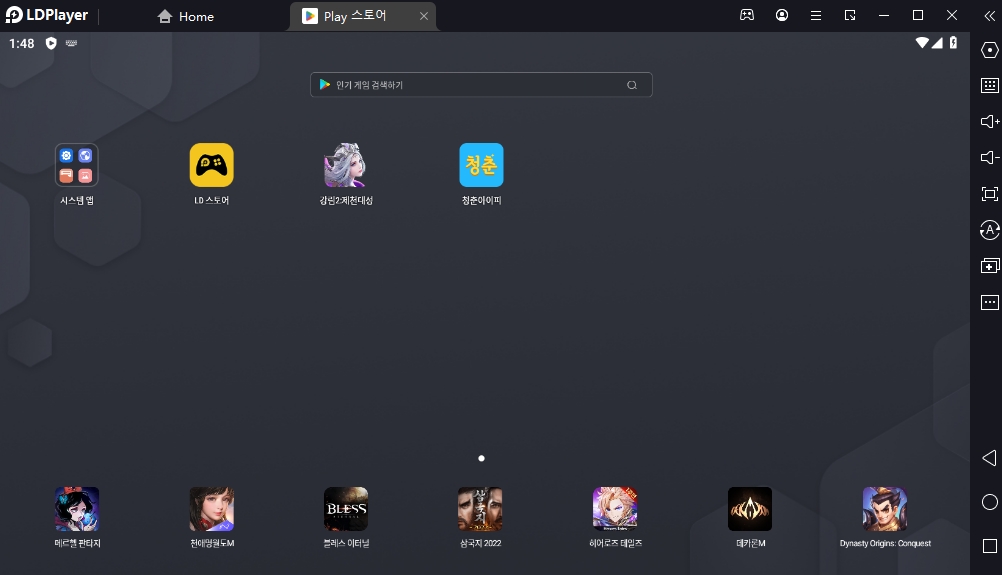Image resolution: width=1002 pixels, height=575 pixels.
Task: Expand more tools with the three-dot icon
Action: 989,302
